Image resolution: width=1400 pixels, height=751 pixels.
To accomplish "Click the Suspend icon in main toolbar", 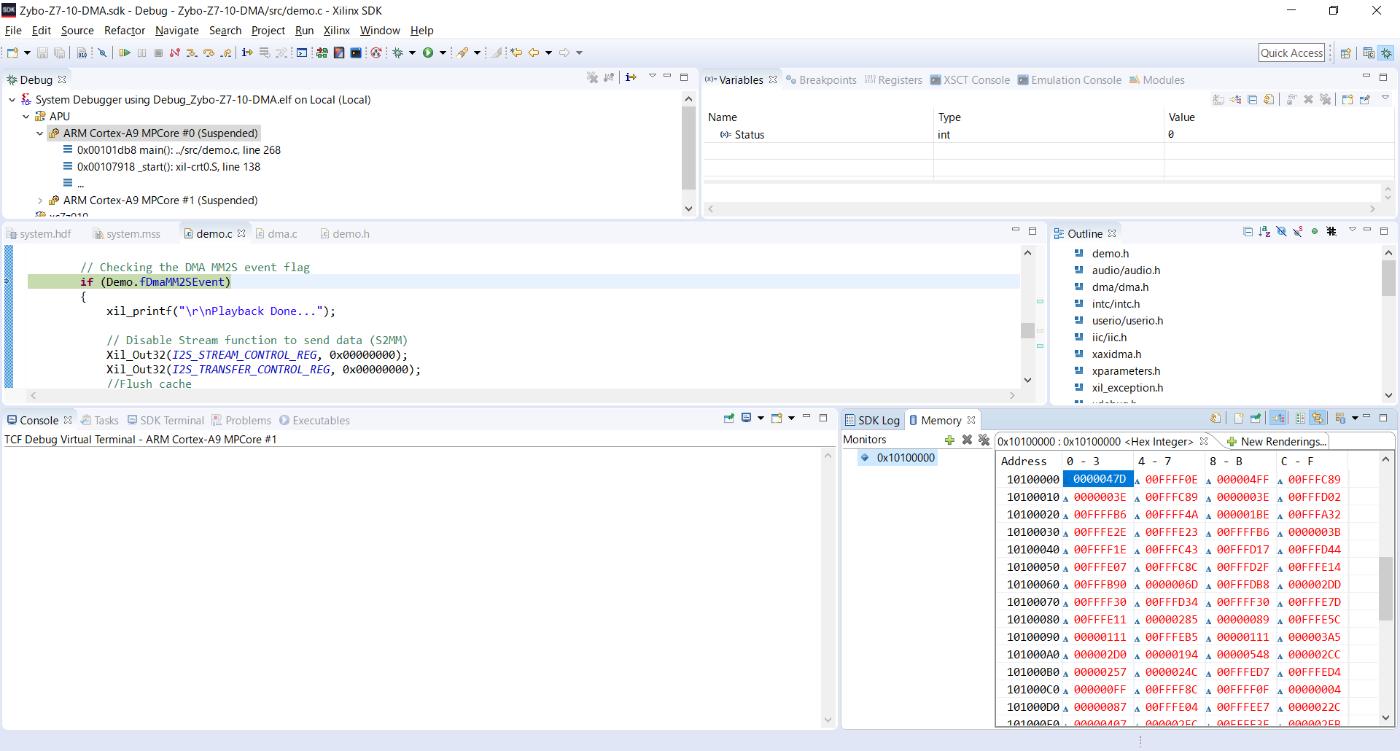I will (141, 52).
